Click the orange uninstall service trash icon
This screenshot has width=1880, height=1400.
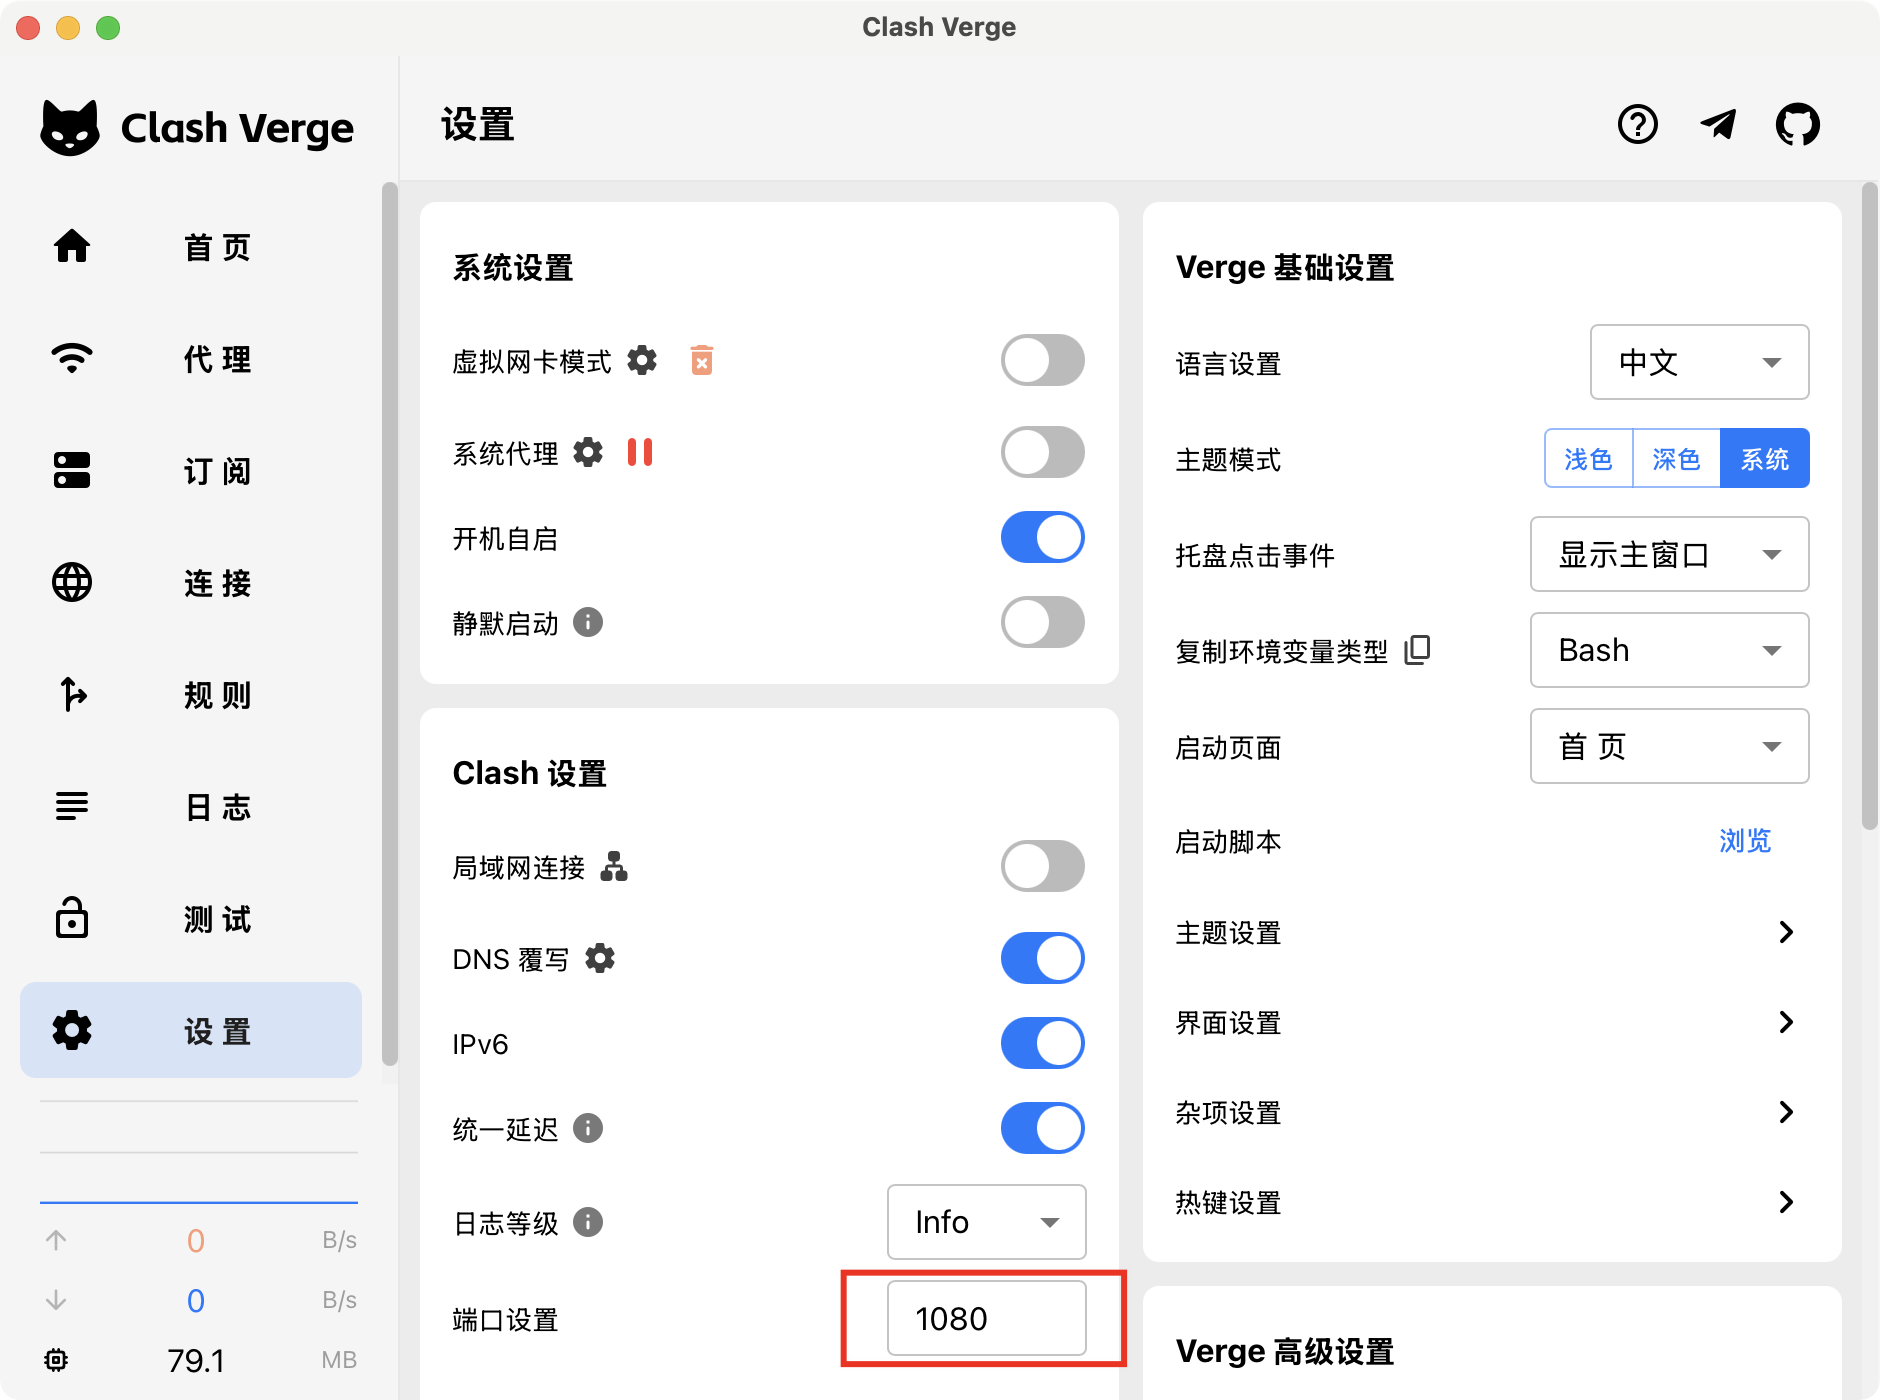pos(702,360)
